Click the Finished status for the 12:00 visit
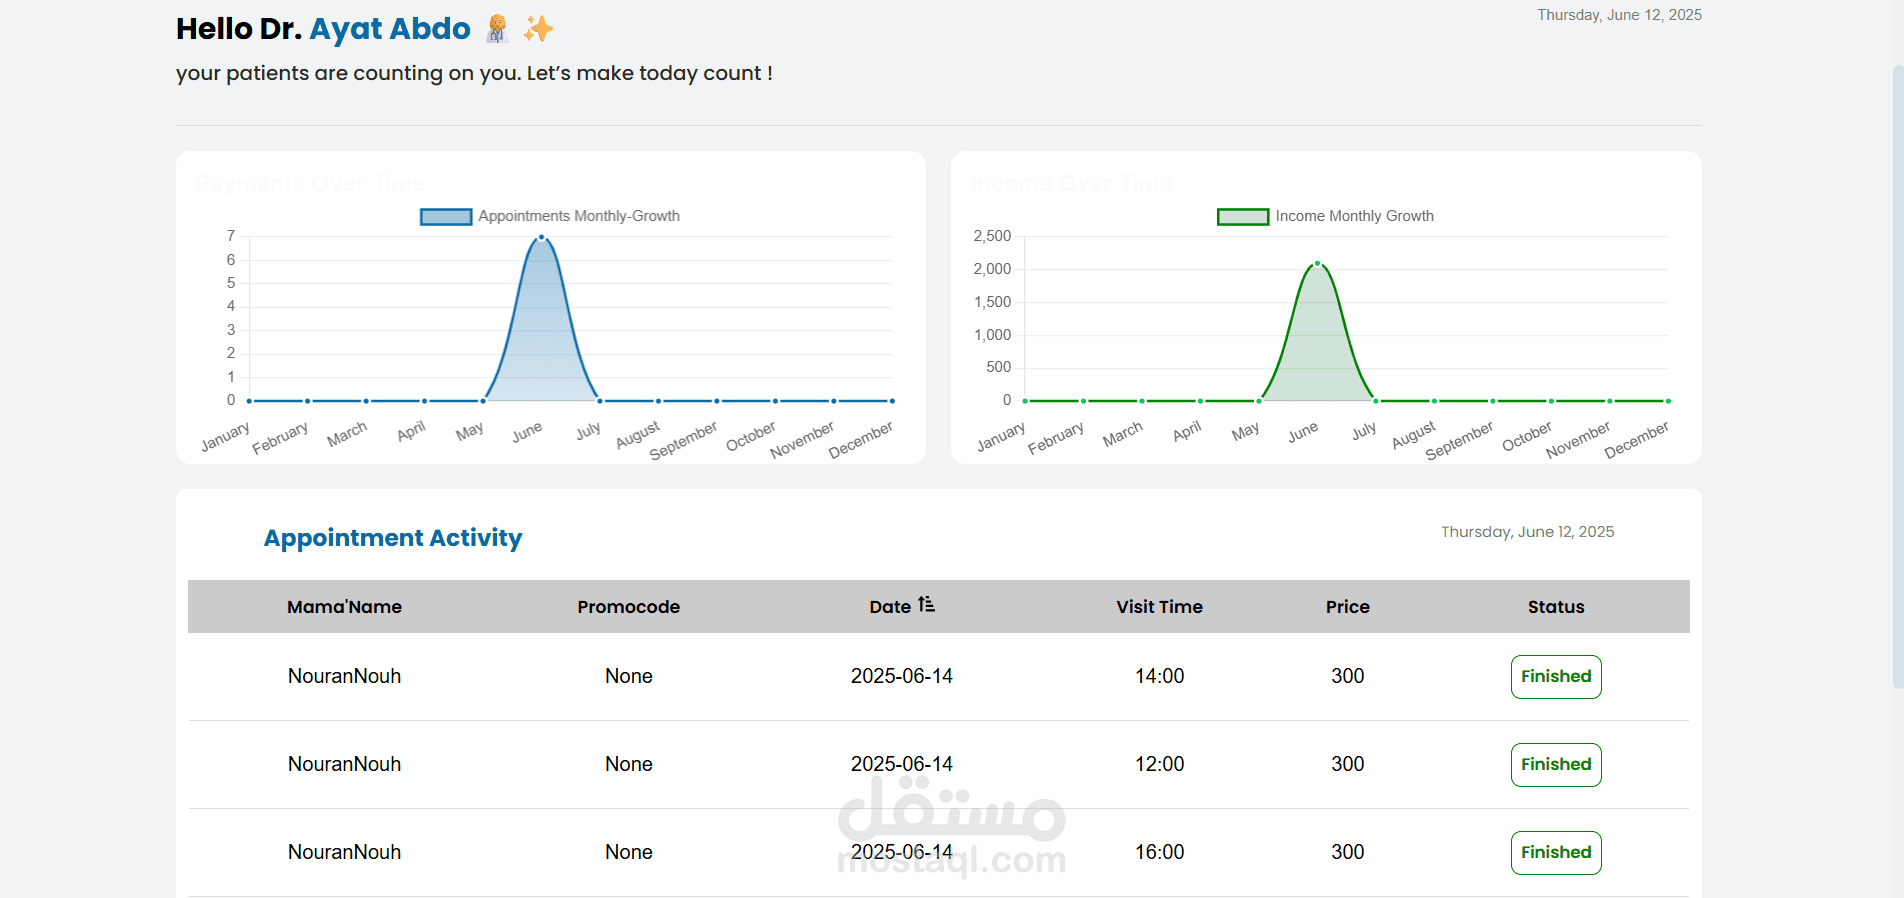1904x898 pixels. [1556, 765]
